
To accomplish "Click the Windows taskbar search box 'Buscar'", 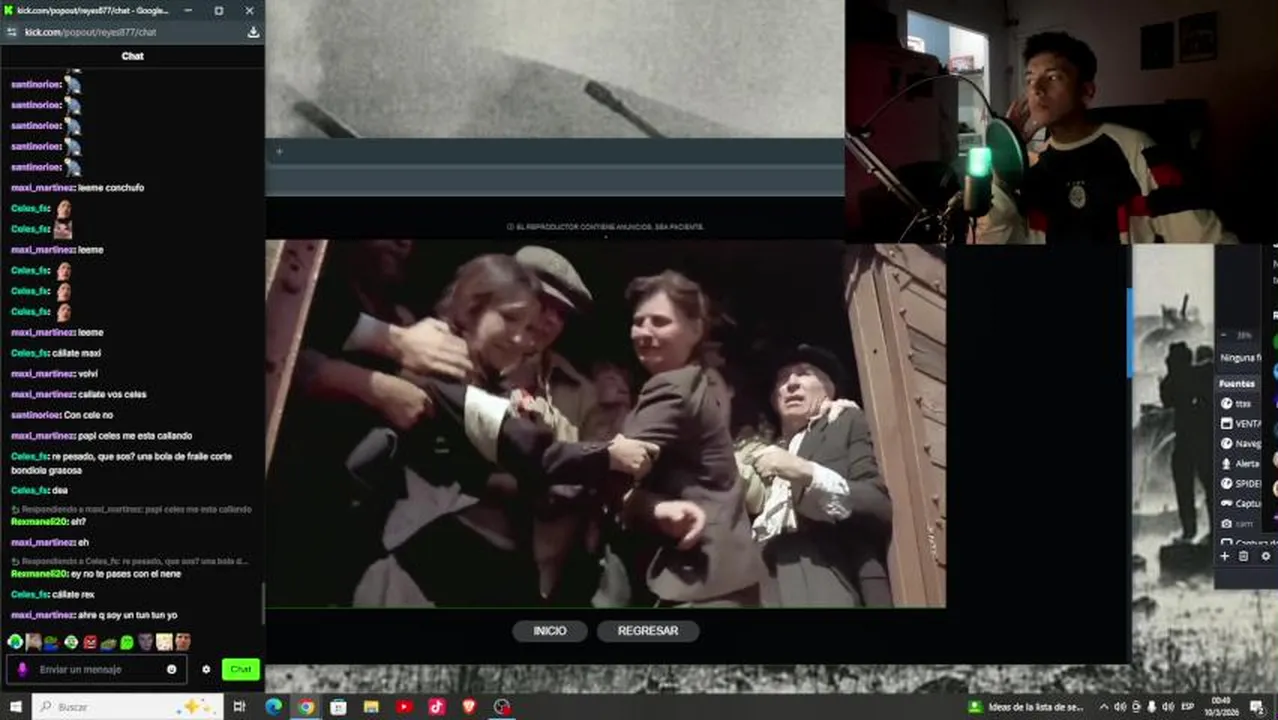I will tap(128, 707).
